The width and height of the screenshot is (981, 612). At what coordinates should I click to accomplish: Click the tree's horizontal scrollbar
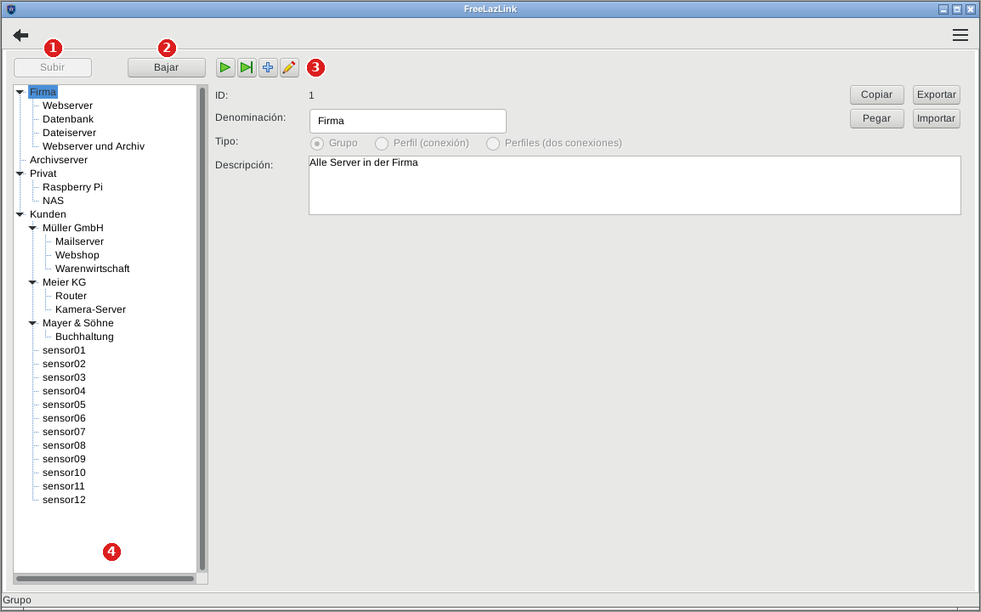105,579
